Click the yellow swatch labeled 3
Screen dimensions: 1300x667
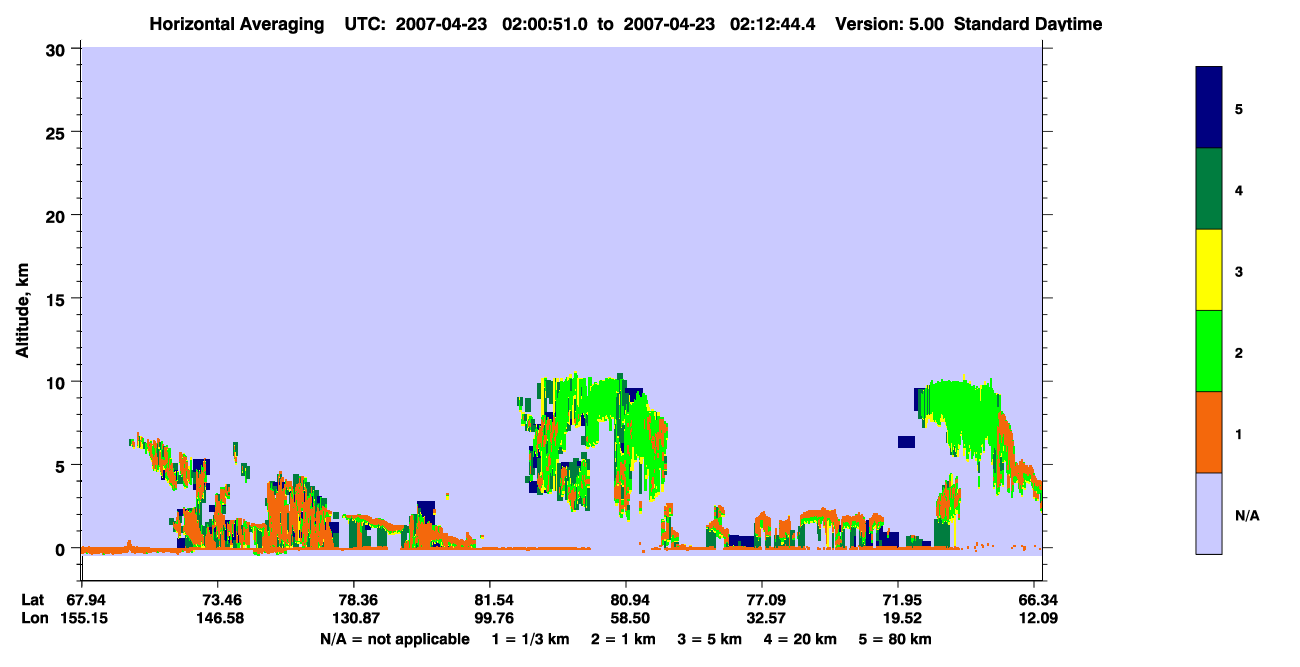tap(1209, 270)
